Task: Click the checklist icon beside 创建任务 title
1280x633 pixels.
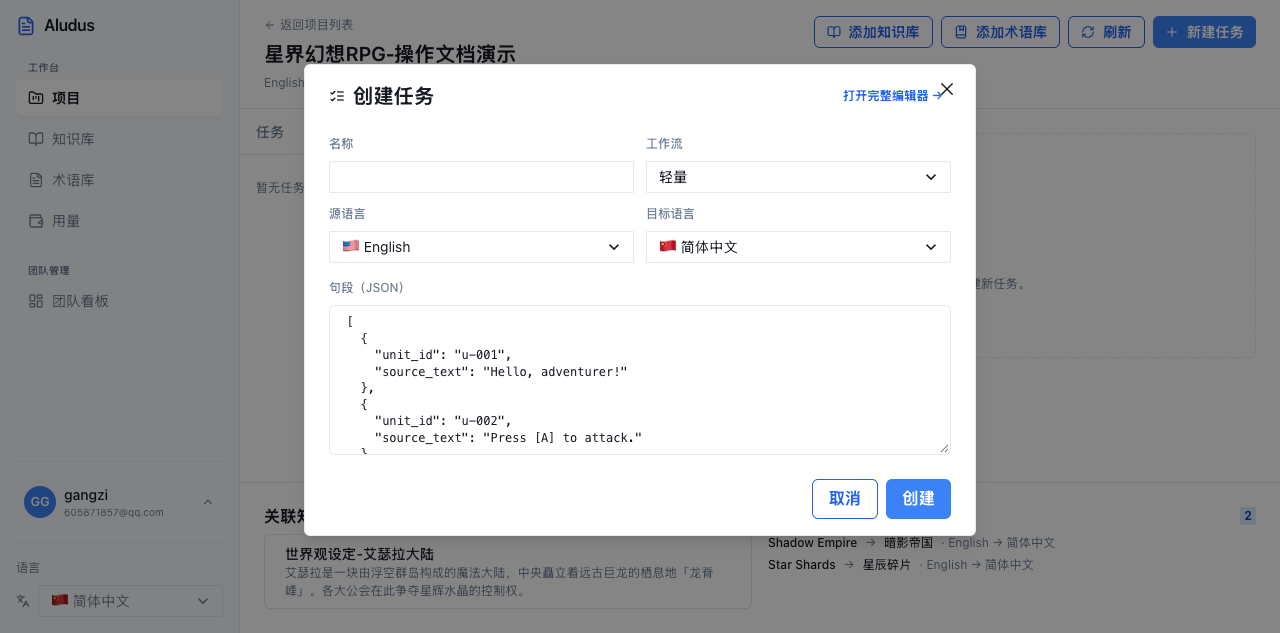Action: 337,97
